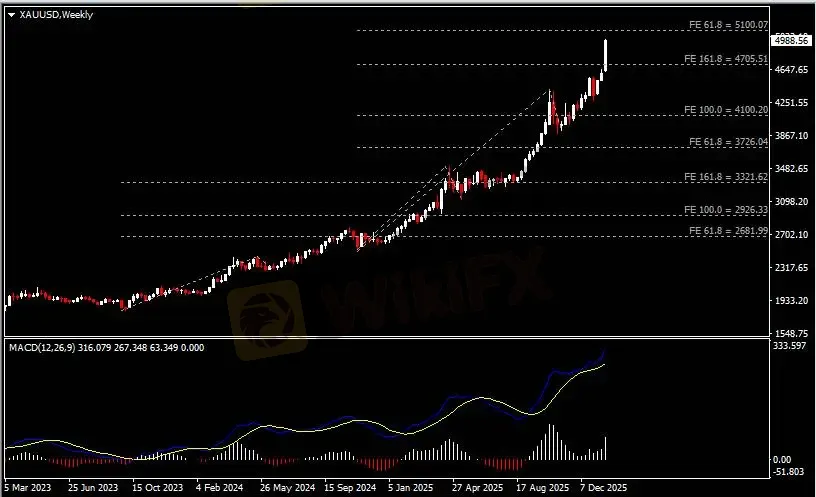The height and width of the screenshot is (497, 816).
Task: Click the 3482.65 price axis value
Action: coord(791,169)
